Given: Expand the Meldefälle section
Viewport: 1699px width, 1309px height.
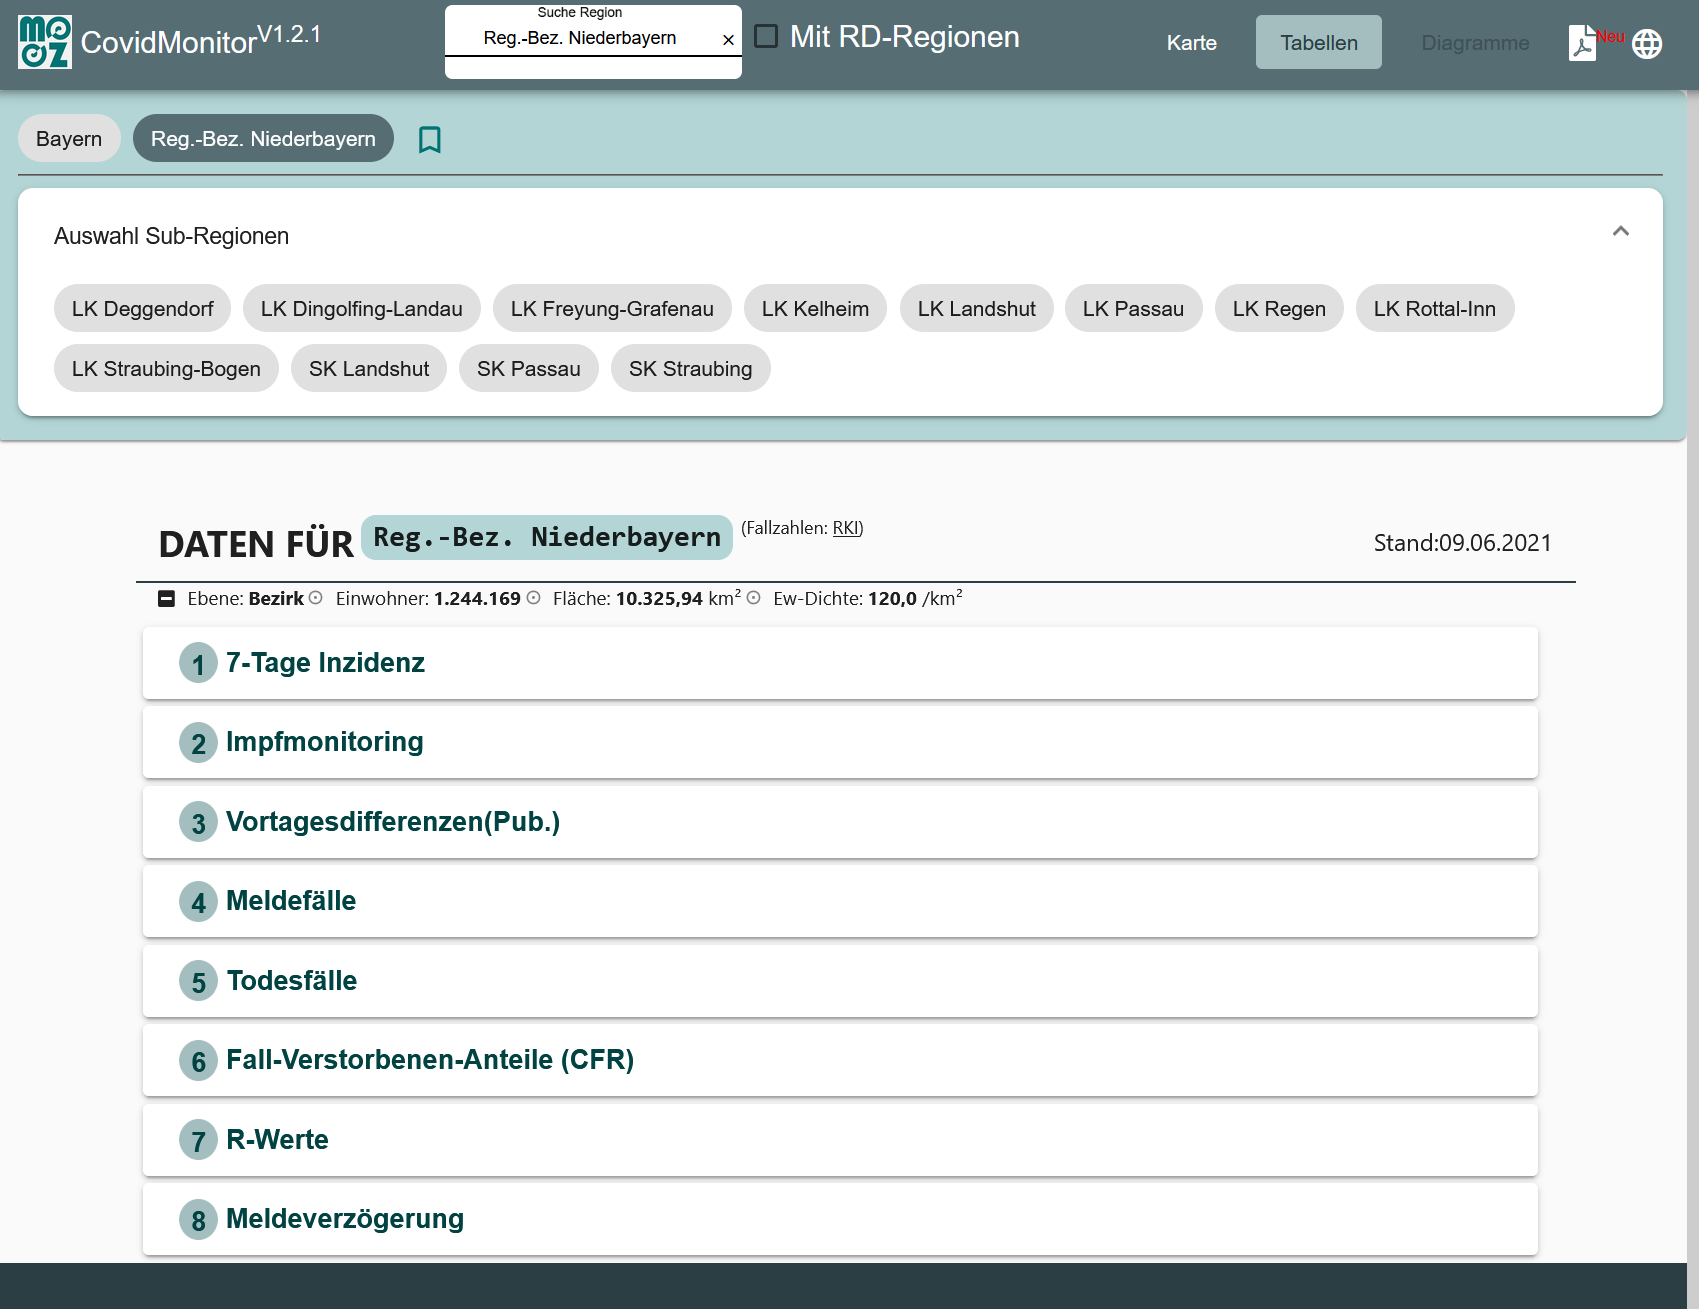Looking at the screenshot, I should 840,901.
